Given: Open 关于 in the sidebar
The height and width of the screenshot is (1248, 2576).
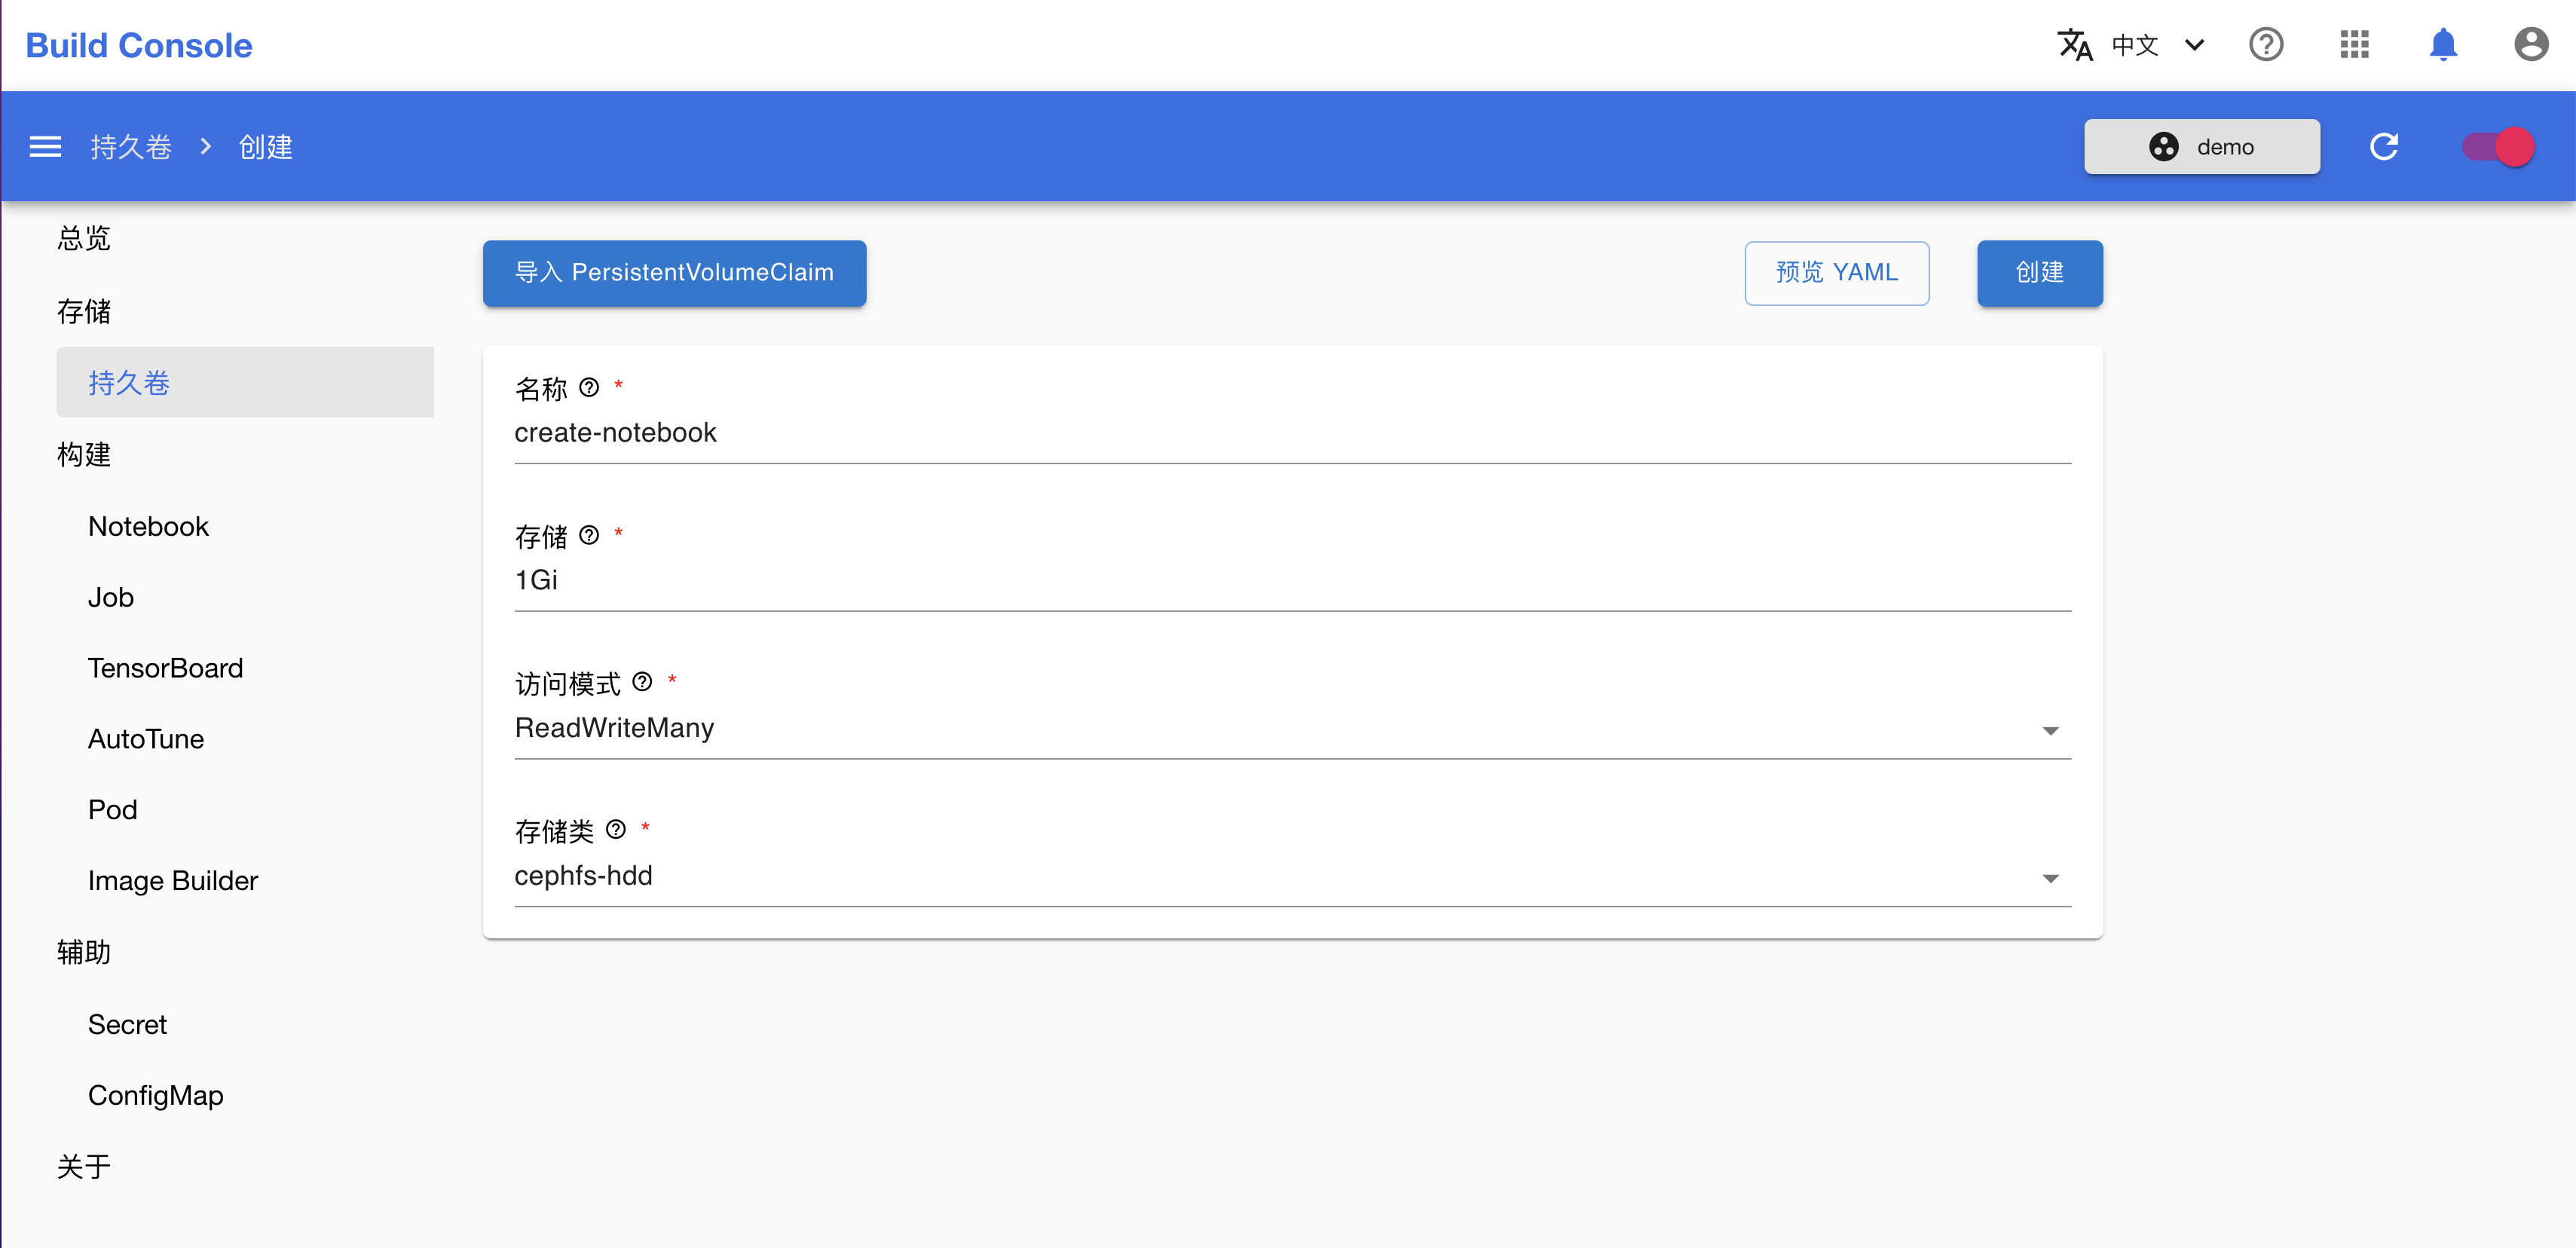Looking at the screenshot, I should [x=84, y=1167].
